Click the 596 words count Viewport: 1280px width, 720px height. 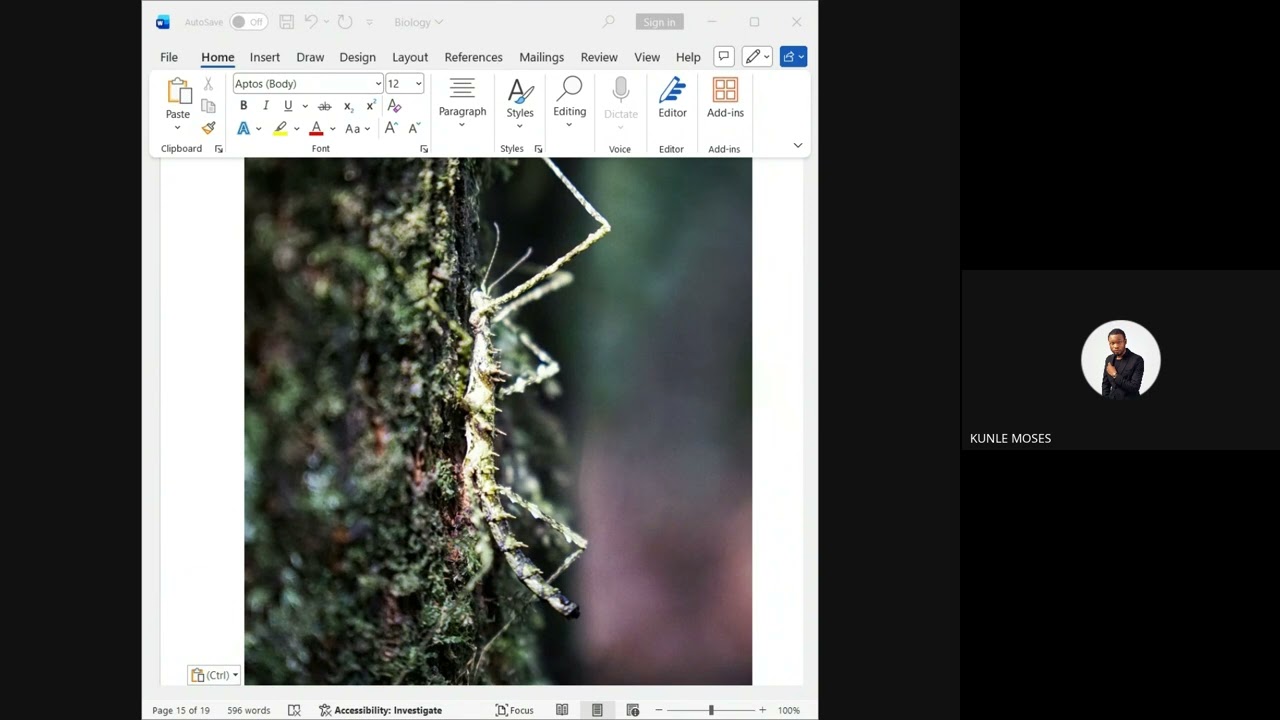click(x=249, y=710)
